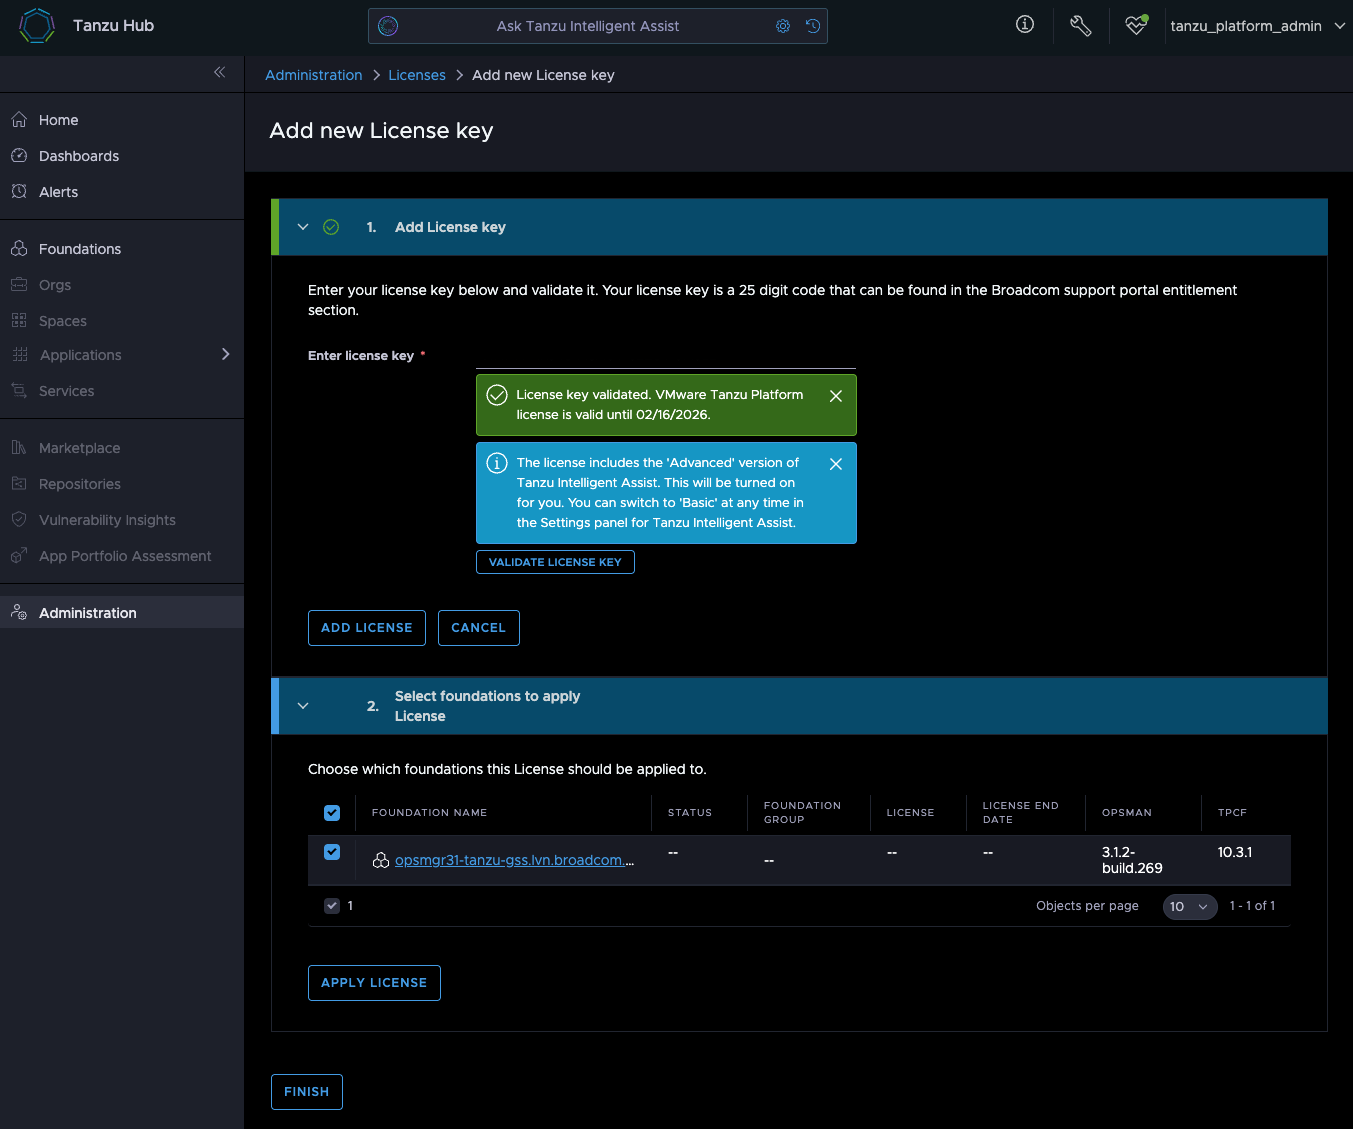Click the selected count checkbox in footer
Viewport: 1353px width, 1129px height.
pos(332,906)
